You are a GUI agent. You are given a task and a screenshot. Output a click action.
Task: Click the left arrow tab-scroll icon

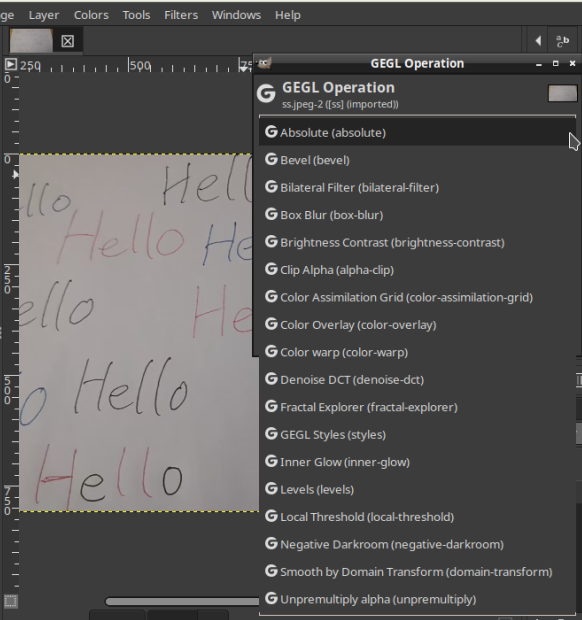click(x=538, y=40)
